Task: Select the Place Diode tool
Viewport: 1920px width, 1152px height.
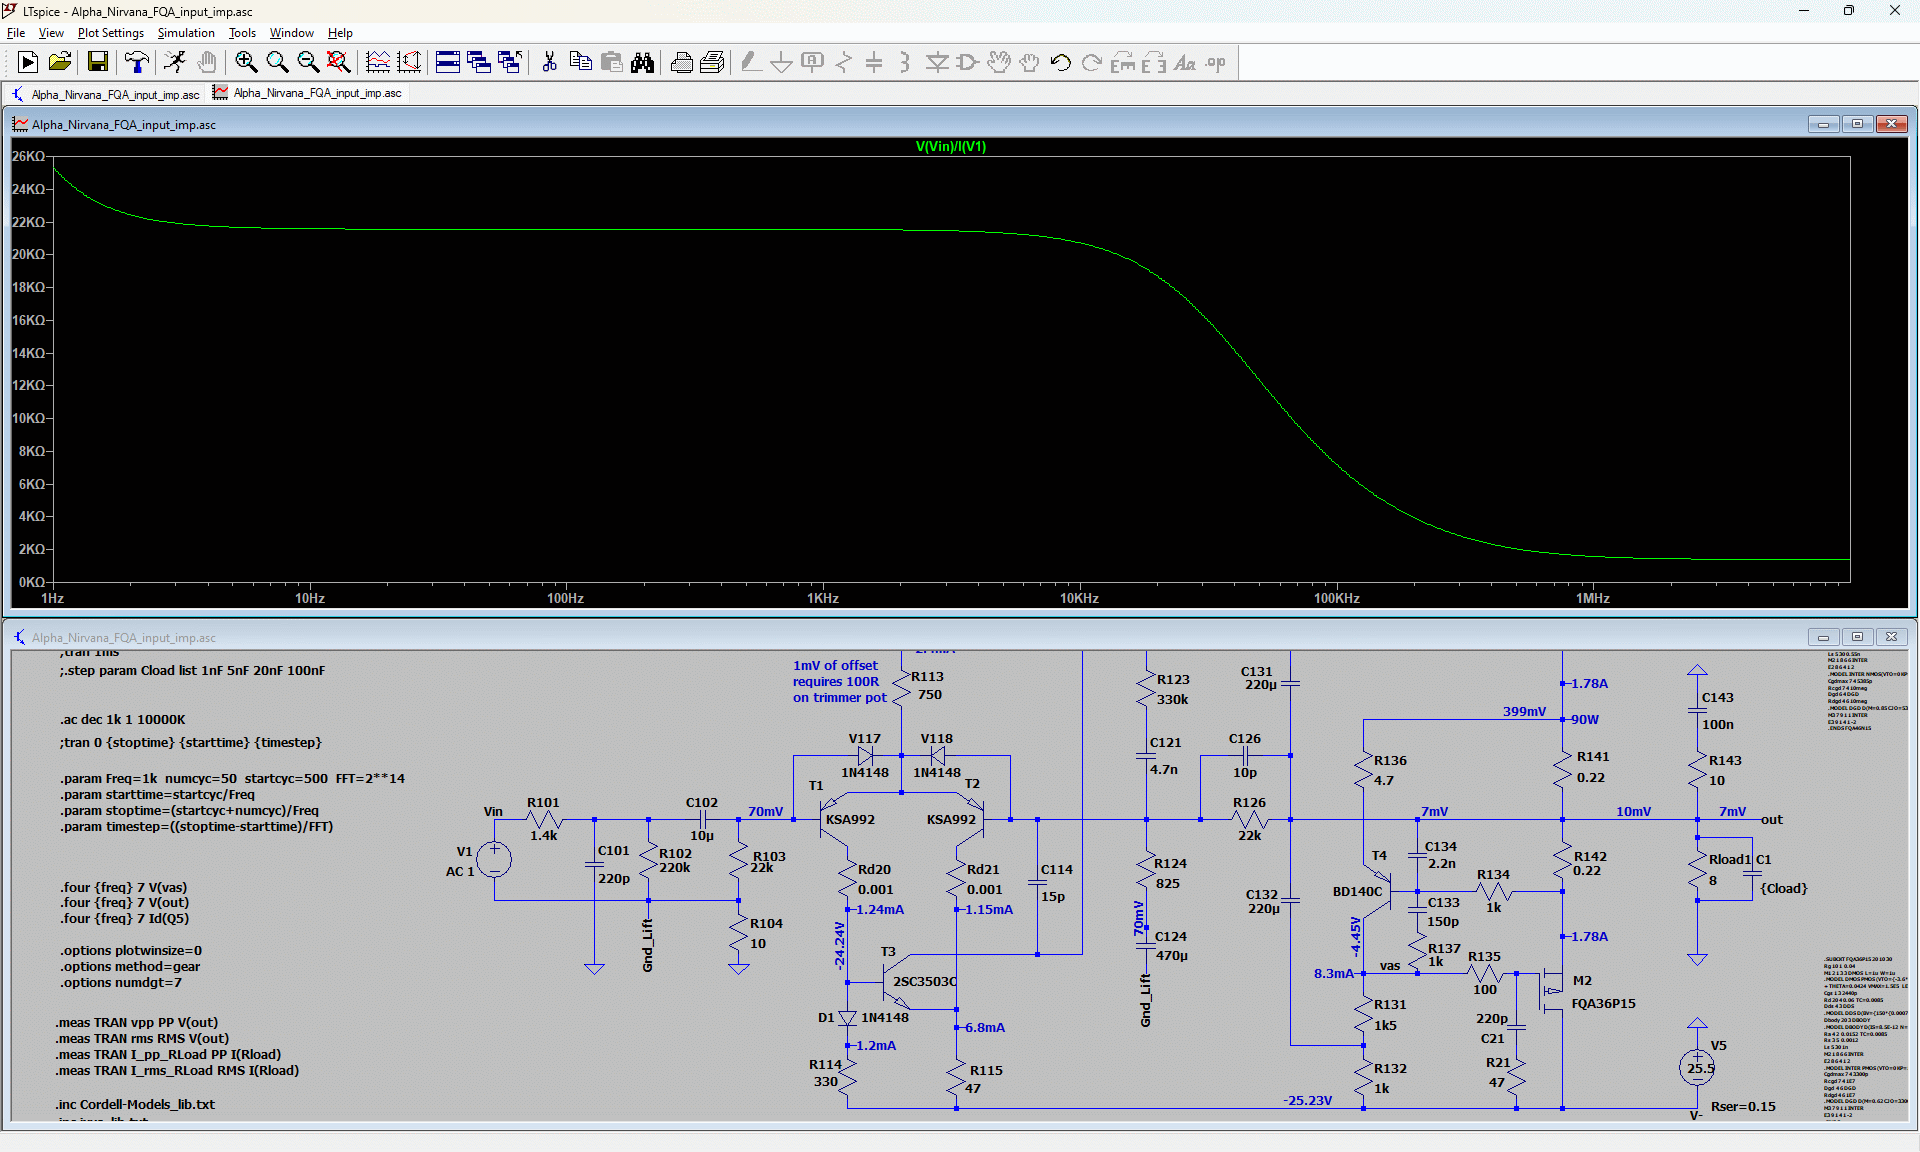Action: tap(937, 62)
